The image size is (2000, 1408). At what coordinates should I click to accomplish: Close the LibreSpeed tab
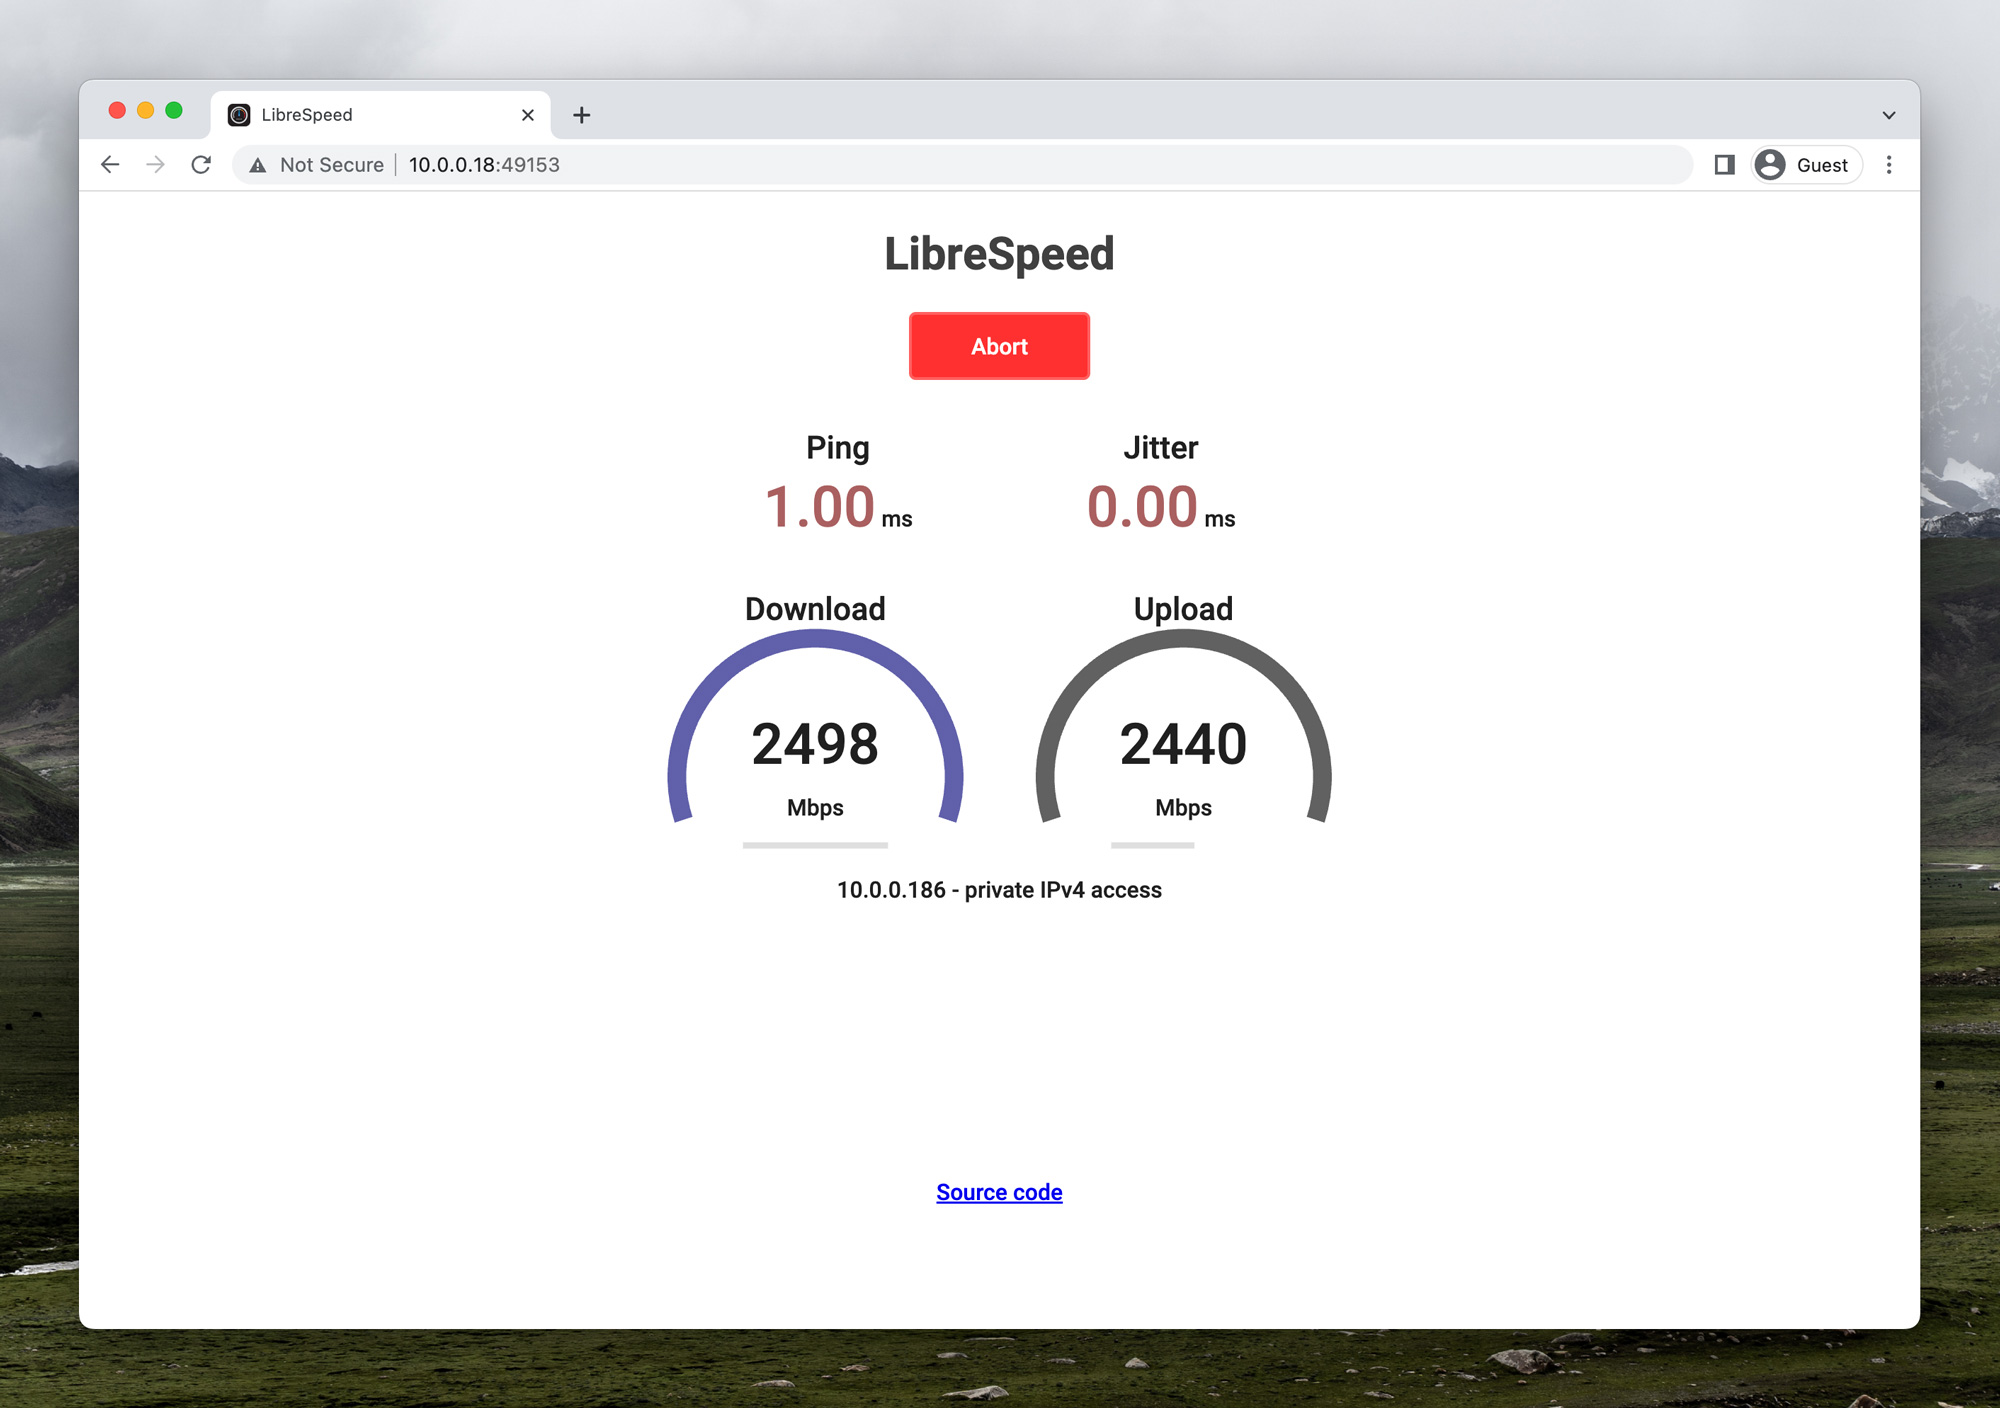point(528,115)
